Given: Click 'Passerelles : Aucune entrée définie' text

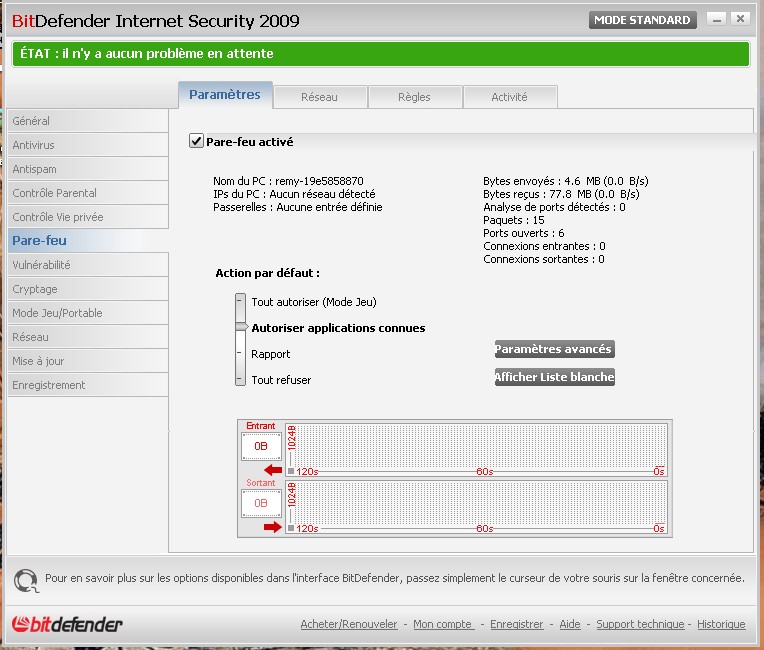Looking at the screenshot, I should (x=298, y=207).
